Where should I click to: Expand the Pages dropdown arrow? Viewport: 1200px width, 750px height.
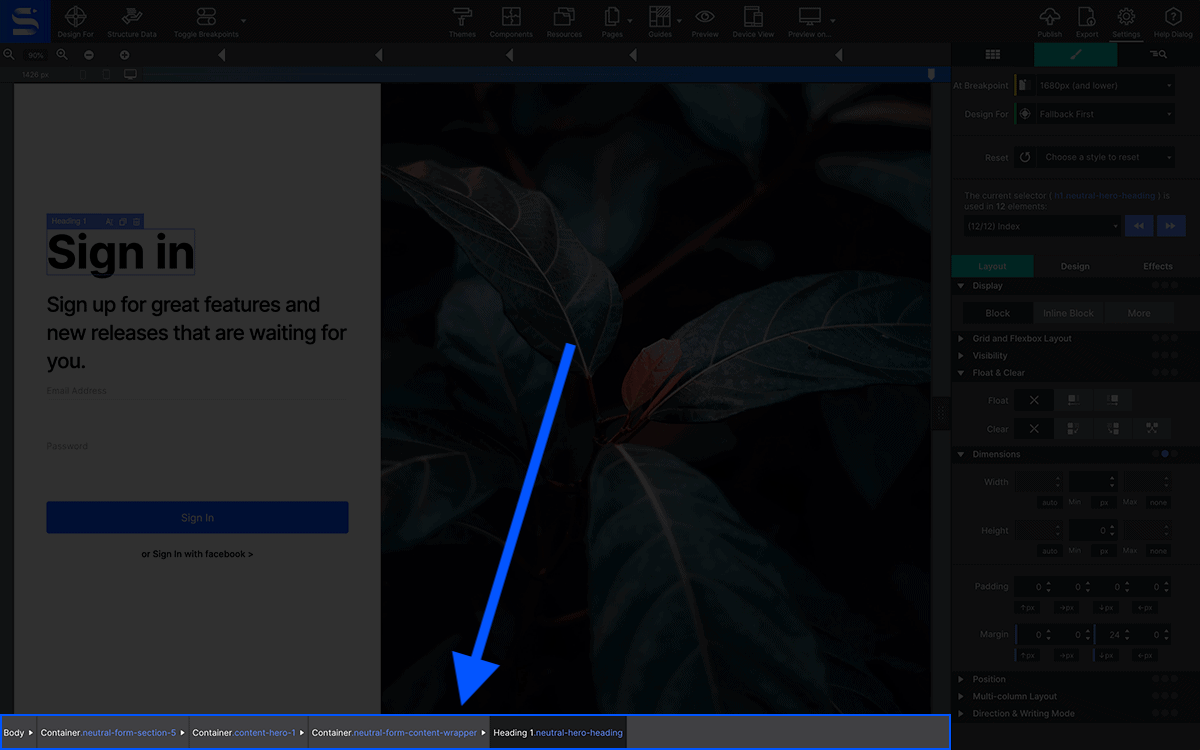(x=629, y=19)
